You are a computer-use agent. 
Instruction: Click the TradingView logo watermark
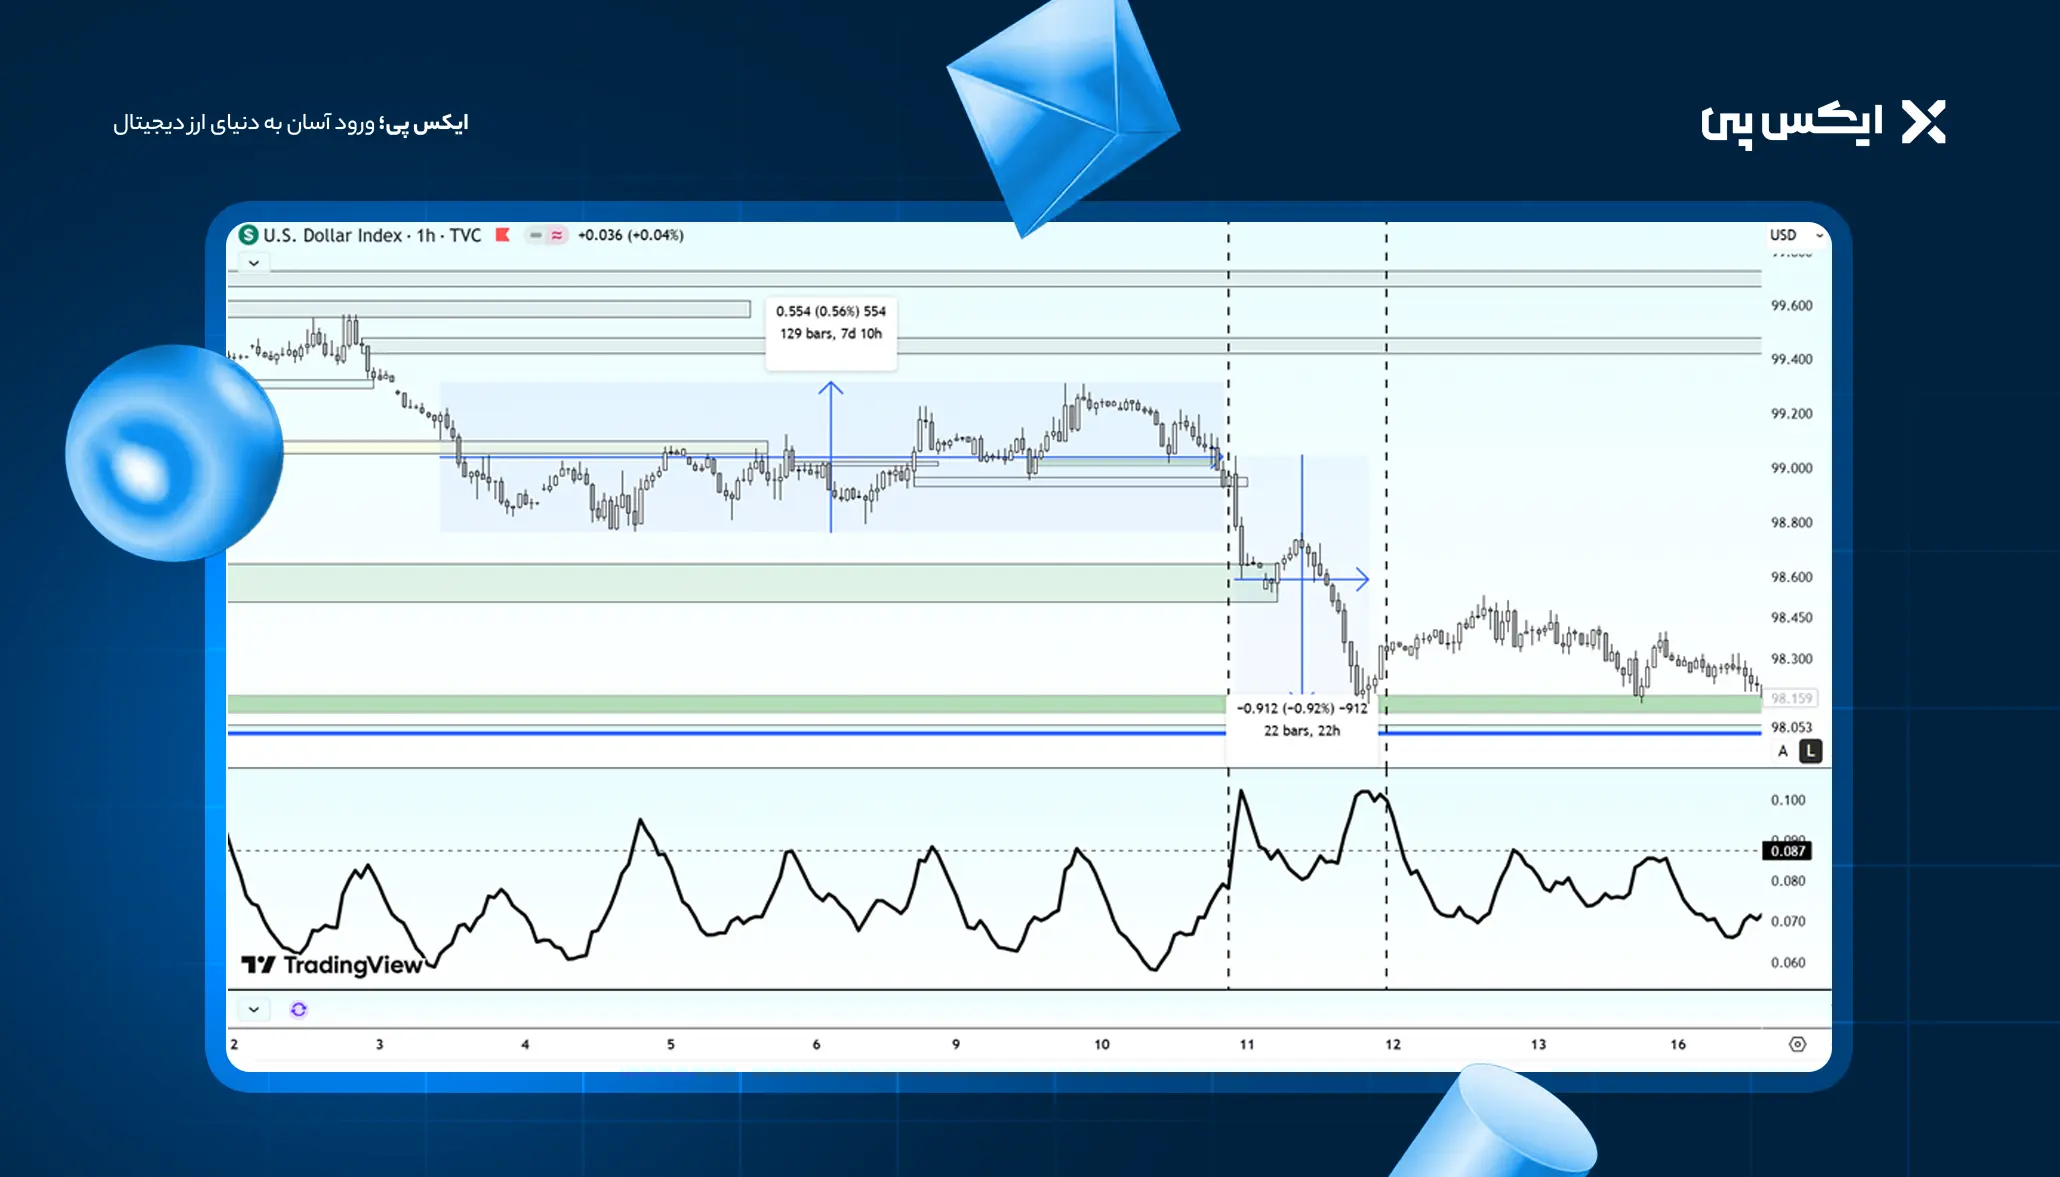332,965
